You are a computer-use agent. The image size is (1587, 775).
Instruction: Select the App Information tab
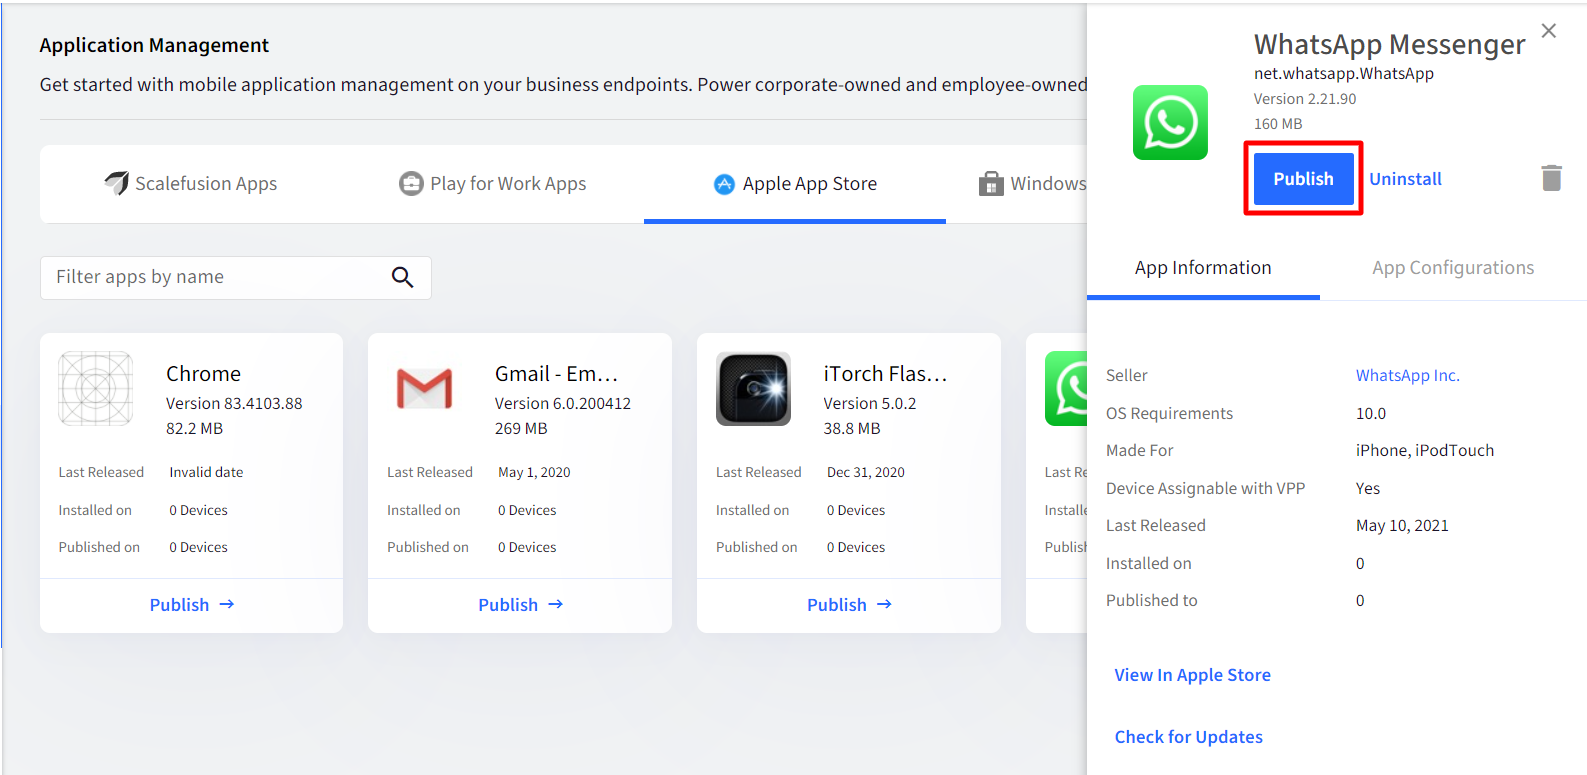pyautogui.click(x=1203, y=268)
